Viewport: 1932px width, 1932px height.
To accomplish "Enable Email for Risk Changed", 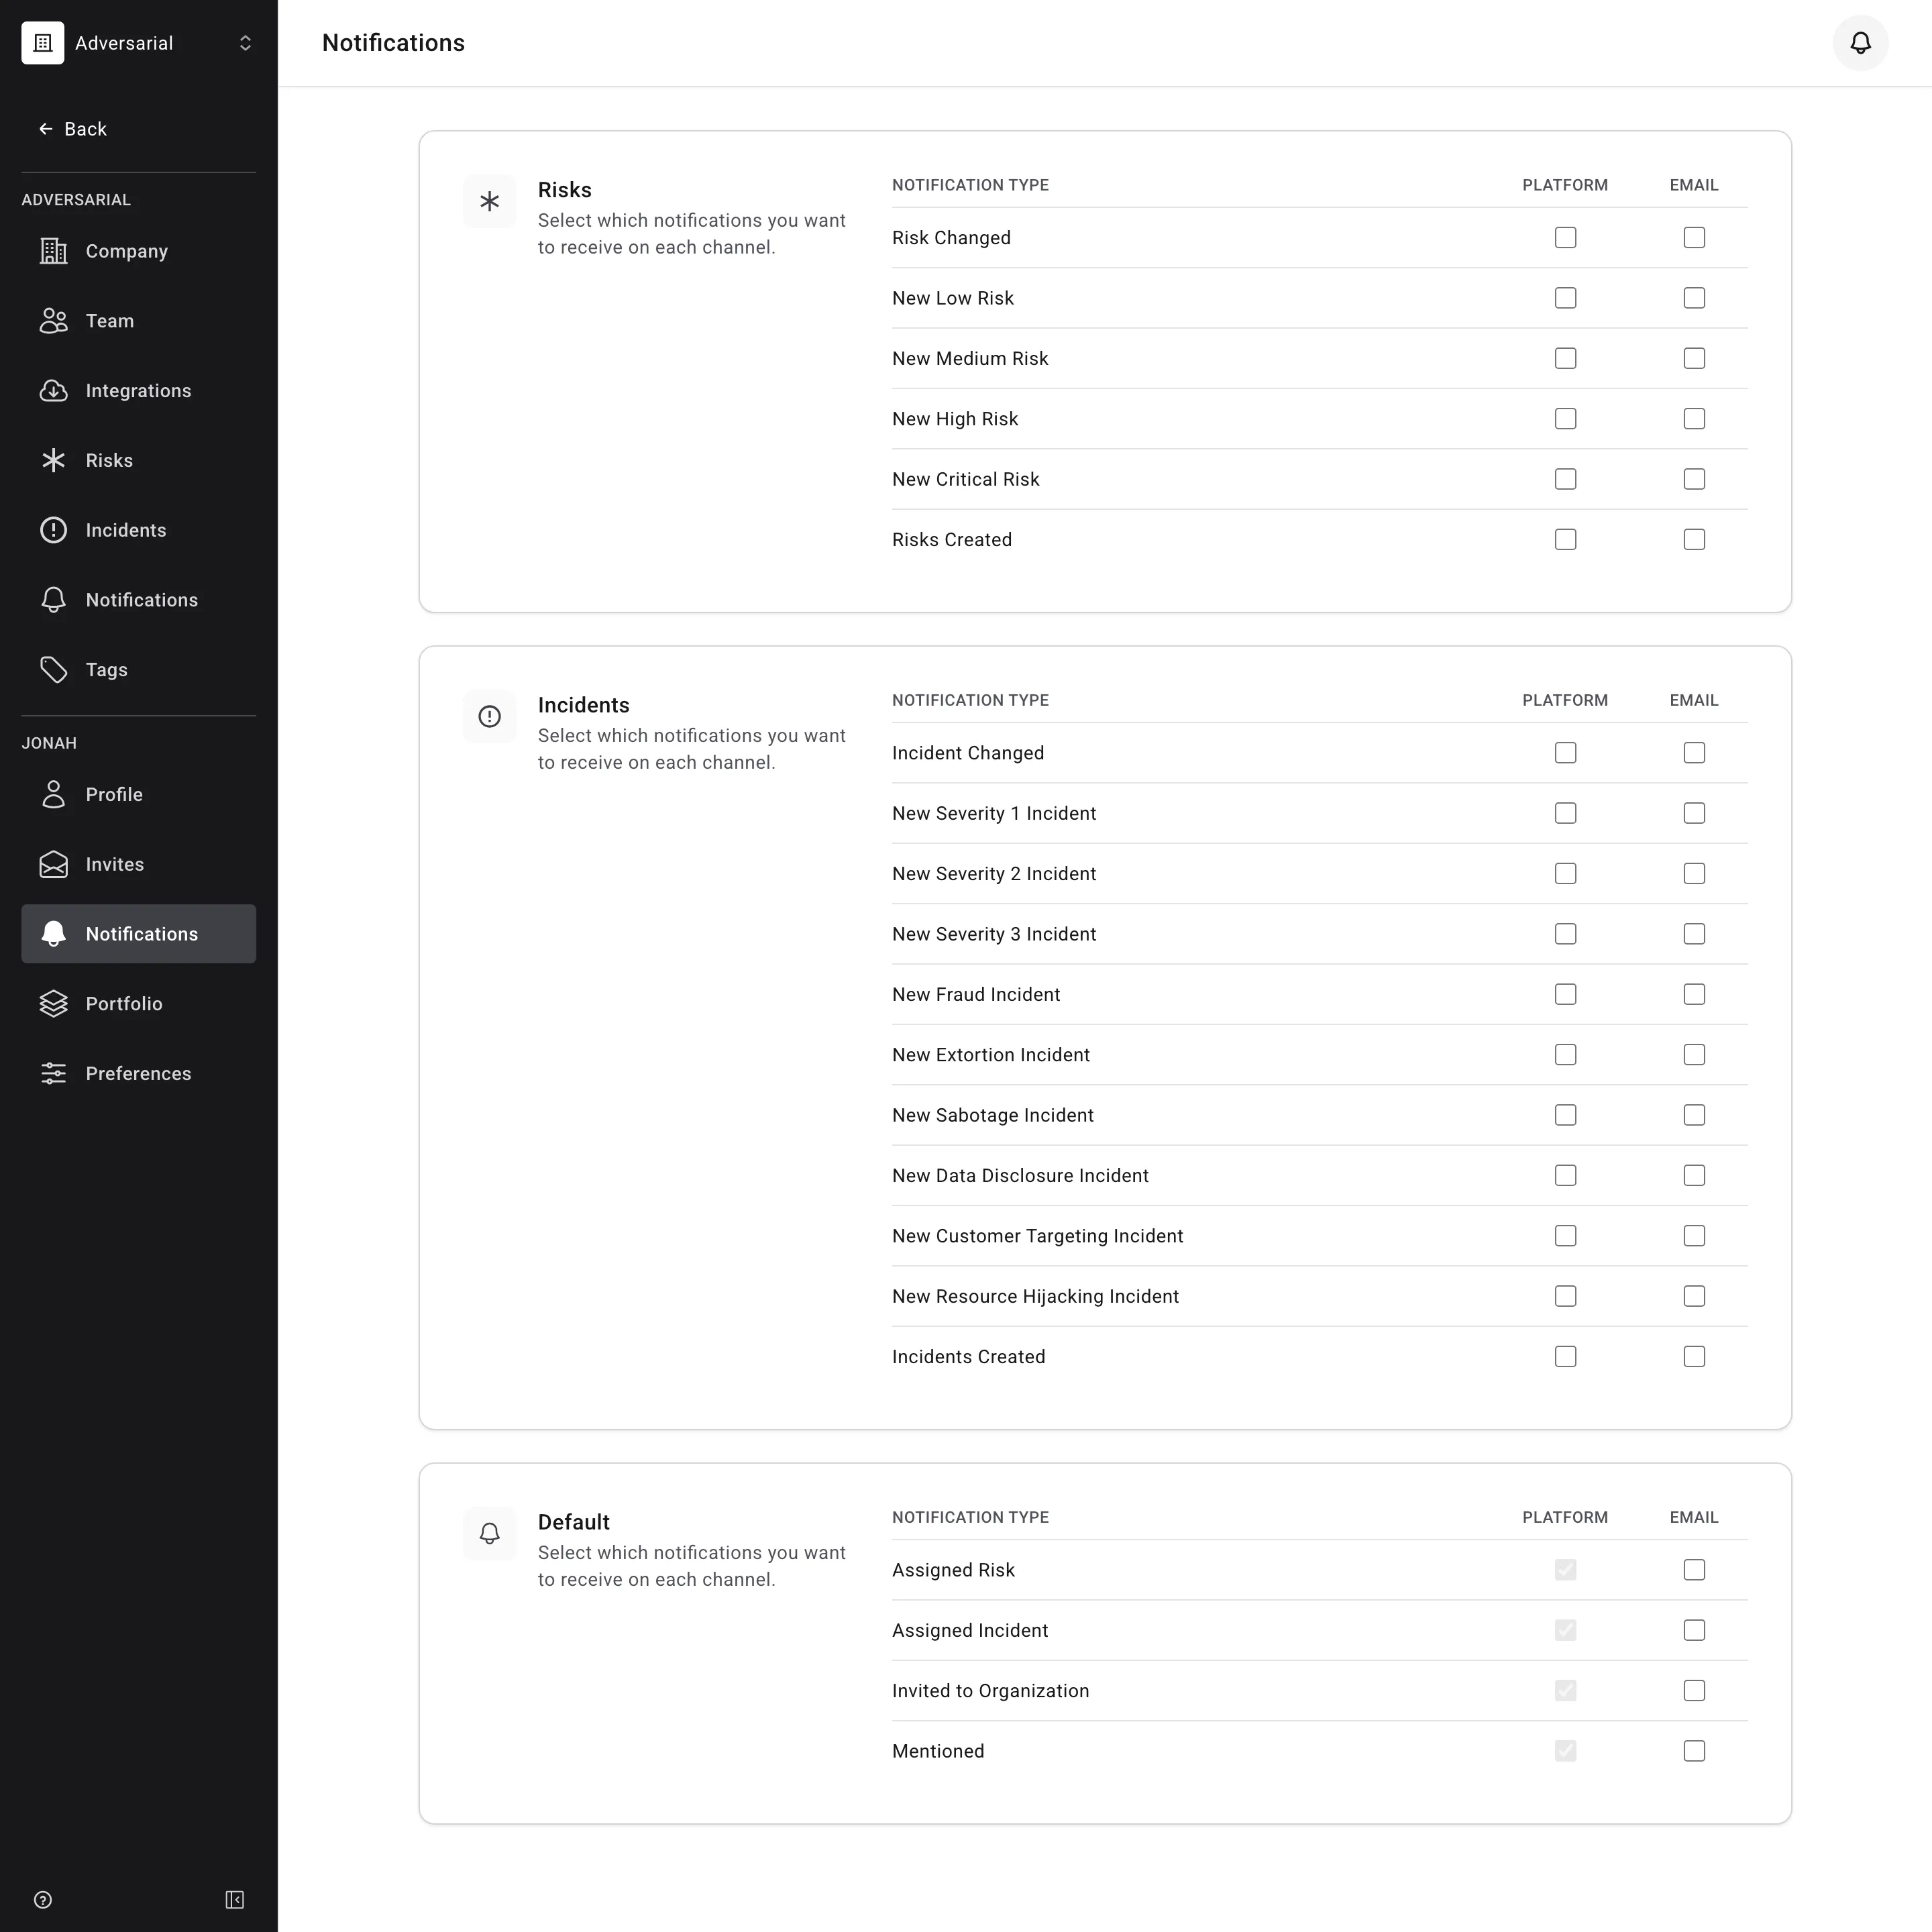I will point(1694,238).
